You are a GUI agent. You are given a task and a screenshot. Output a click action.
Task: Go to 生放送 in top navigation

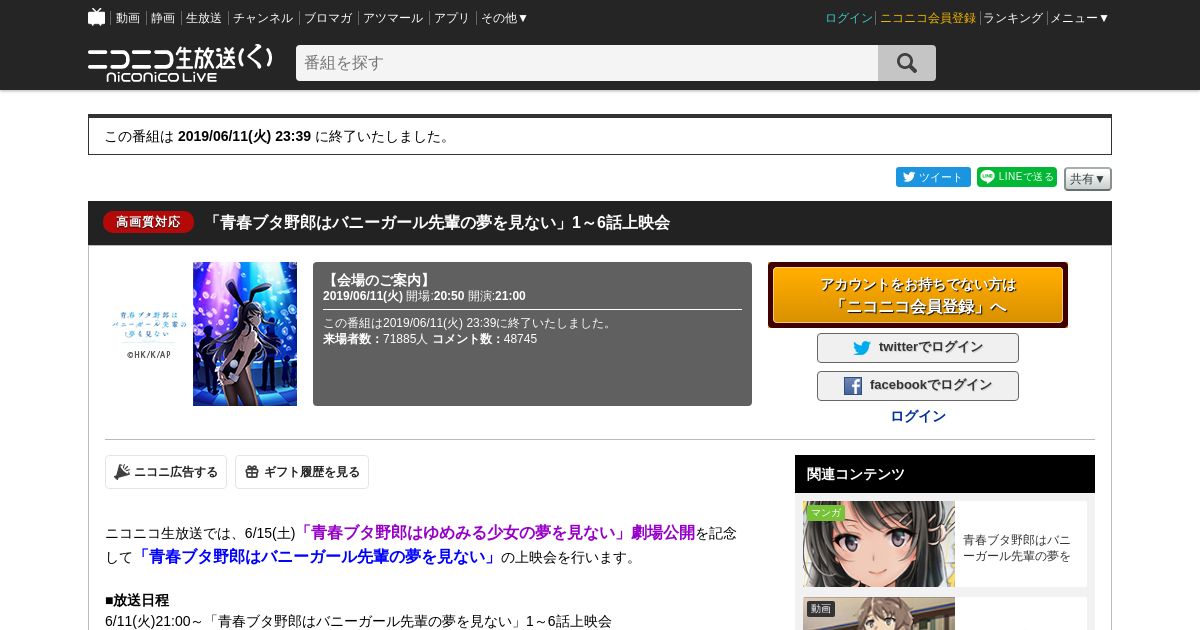click(204, 18)
